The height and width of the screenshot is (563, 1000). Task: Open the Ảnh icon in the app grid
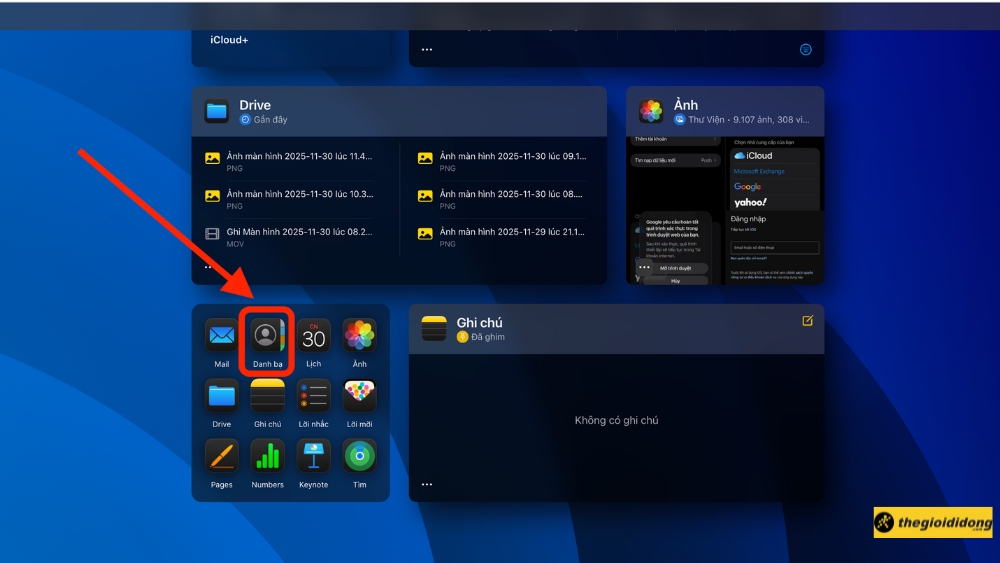click(360, 336)
